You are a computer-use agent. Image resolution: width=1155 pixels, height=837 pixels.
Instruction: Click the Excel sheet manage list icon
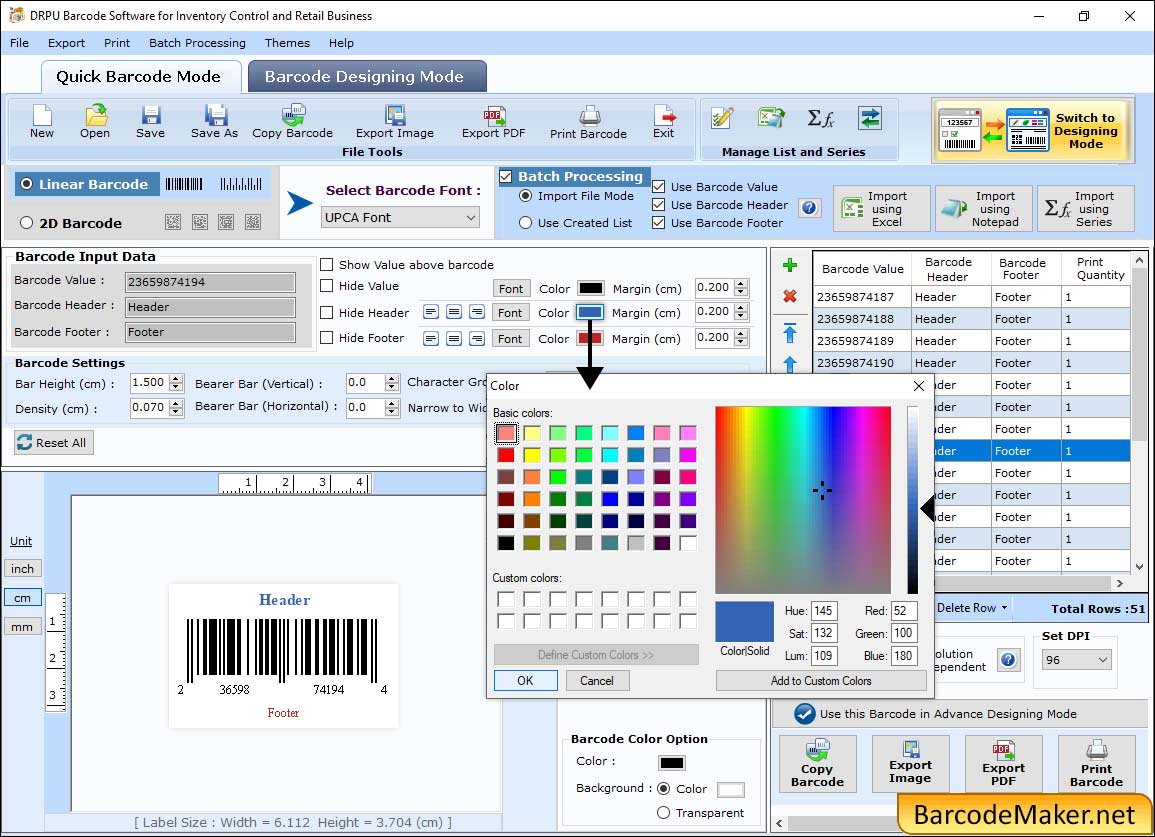pyautogui.click(x=771, y=118)
